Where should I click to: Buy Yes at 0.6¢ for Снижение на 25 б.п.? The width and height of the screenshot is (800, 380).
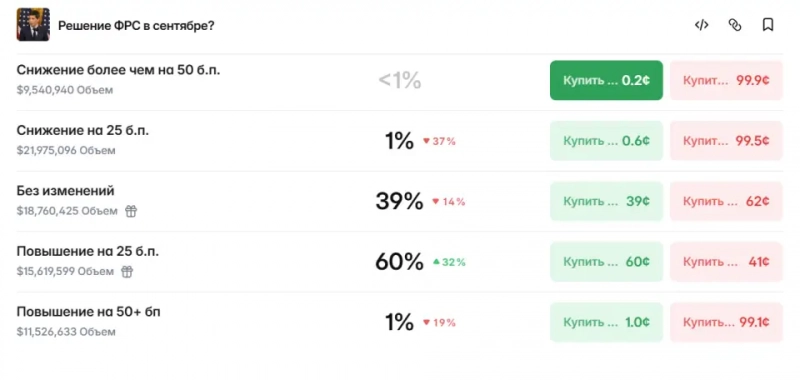coord(606,141)
